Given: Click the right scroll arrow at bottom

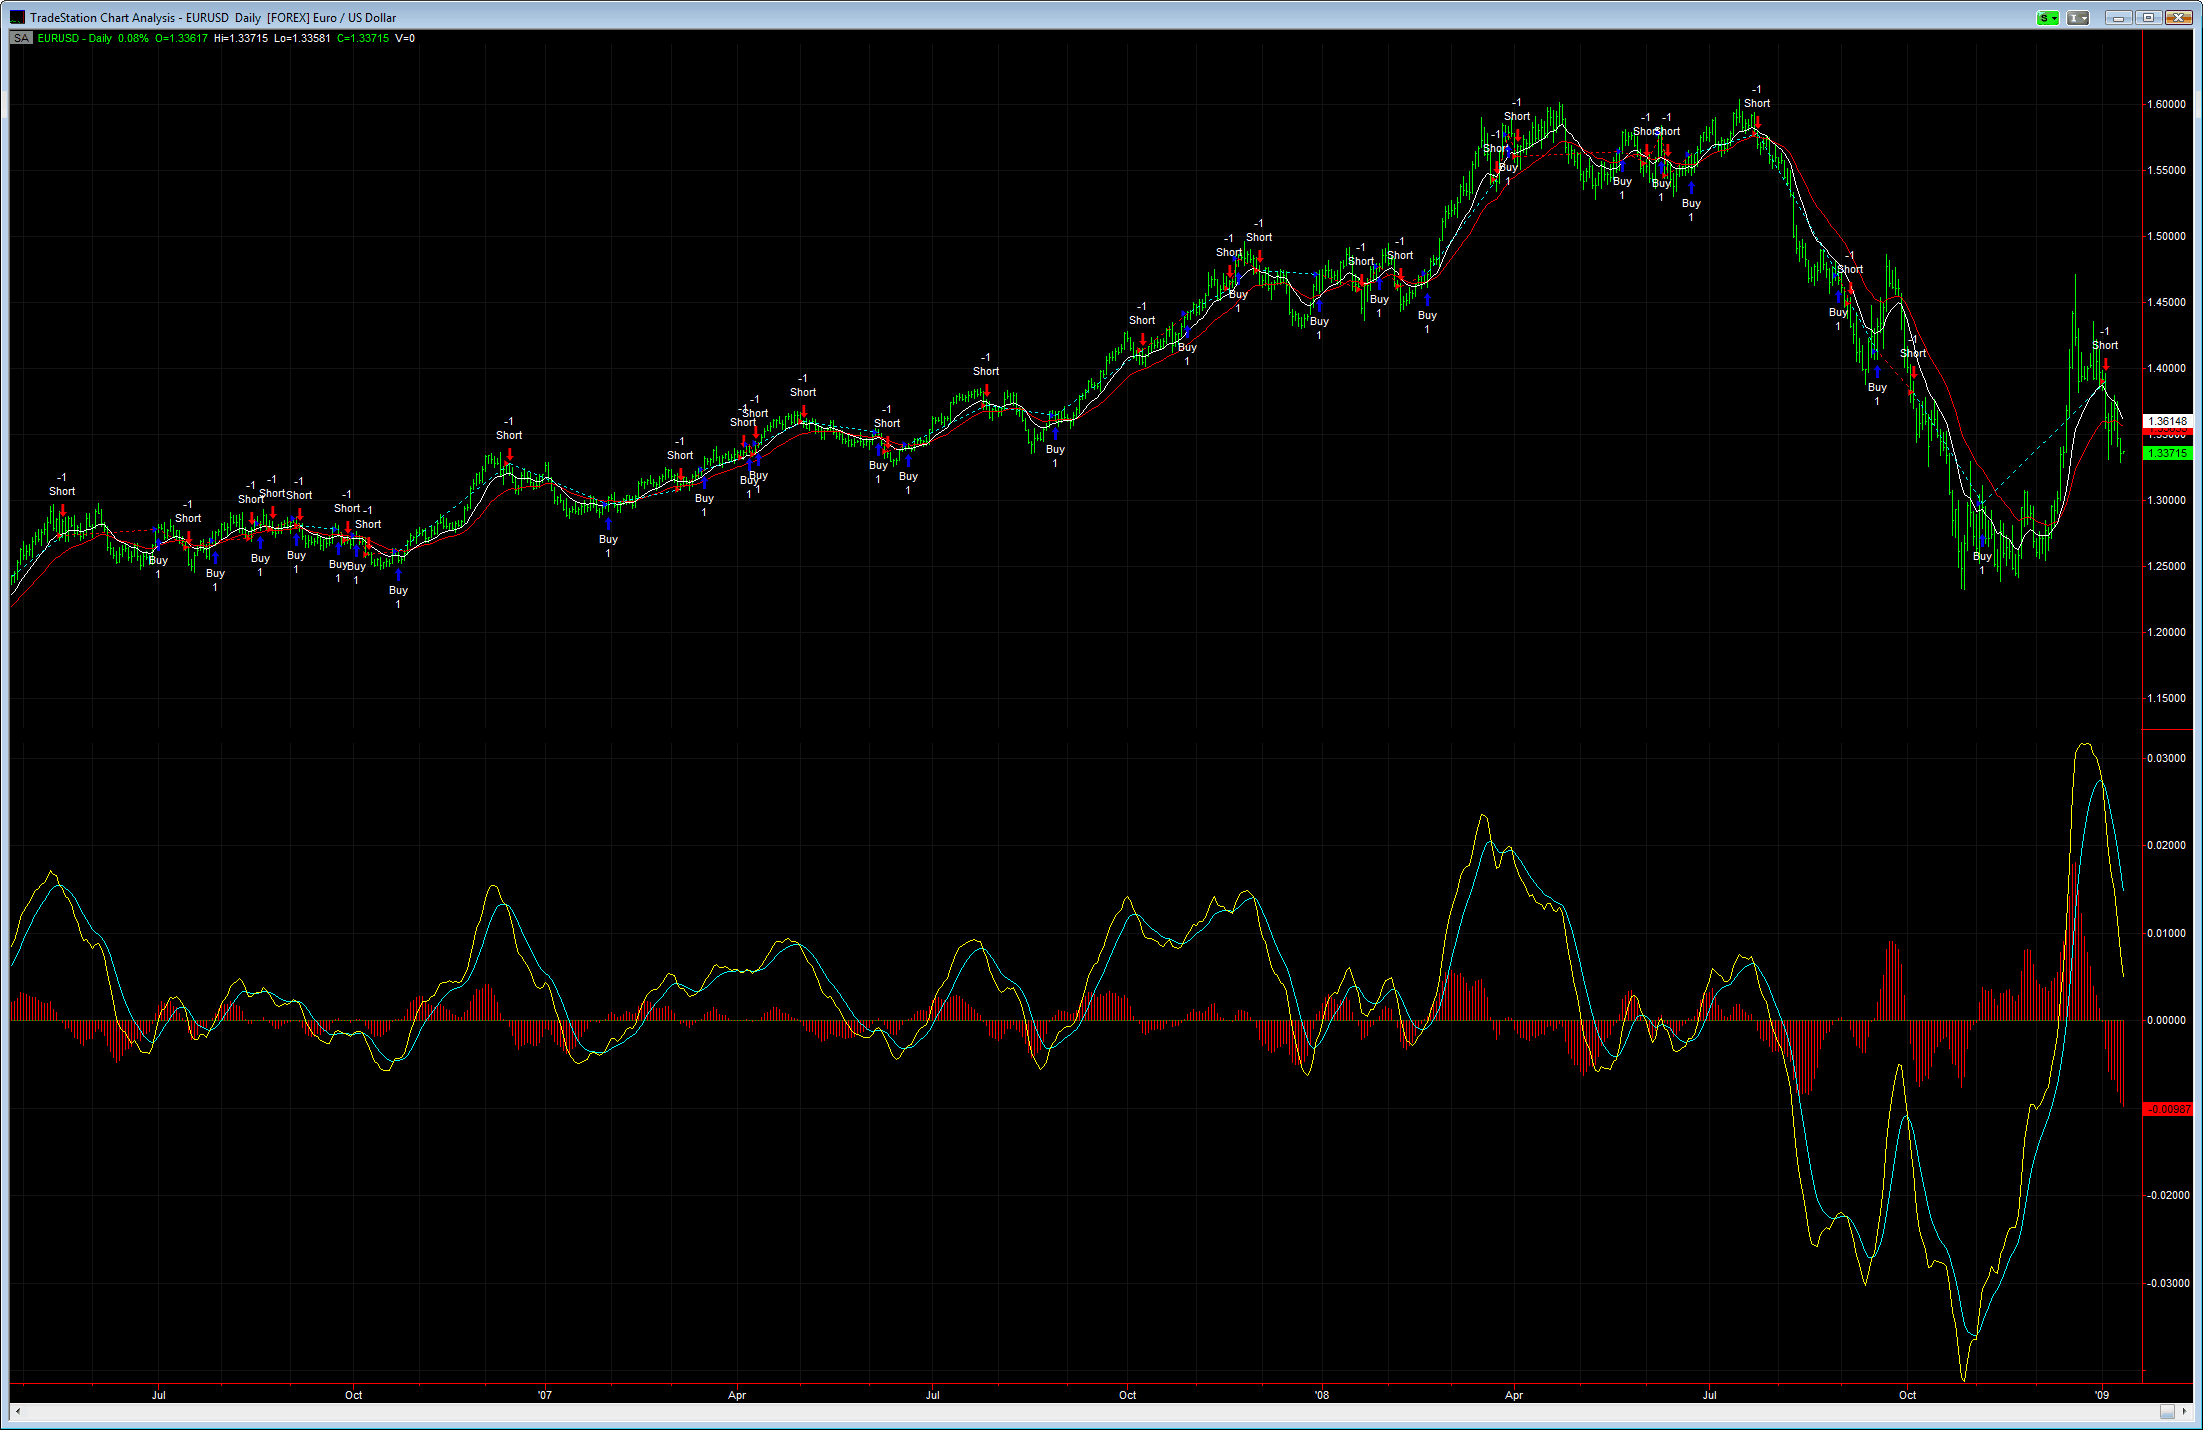Looking at the screenshot, I should [x=2185, y=1411].
